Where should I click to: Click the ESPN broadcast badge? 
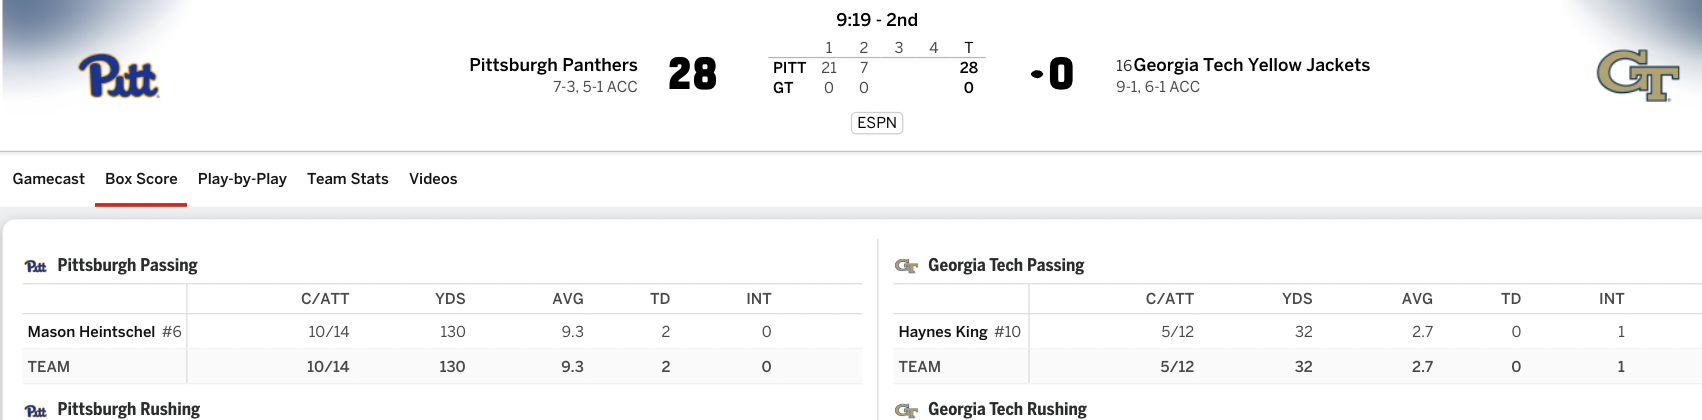point(877,123)
